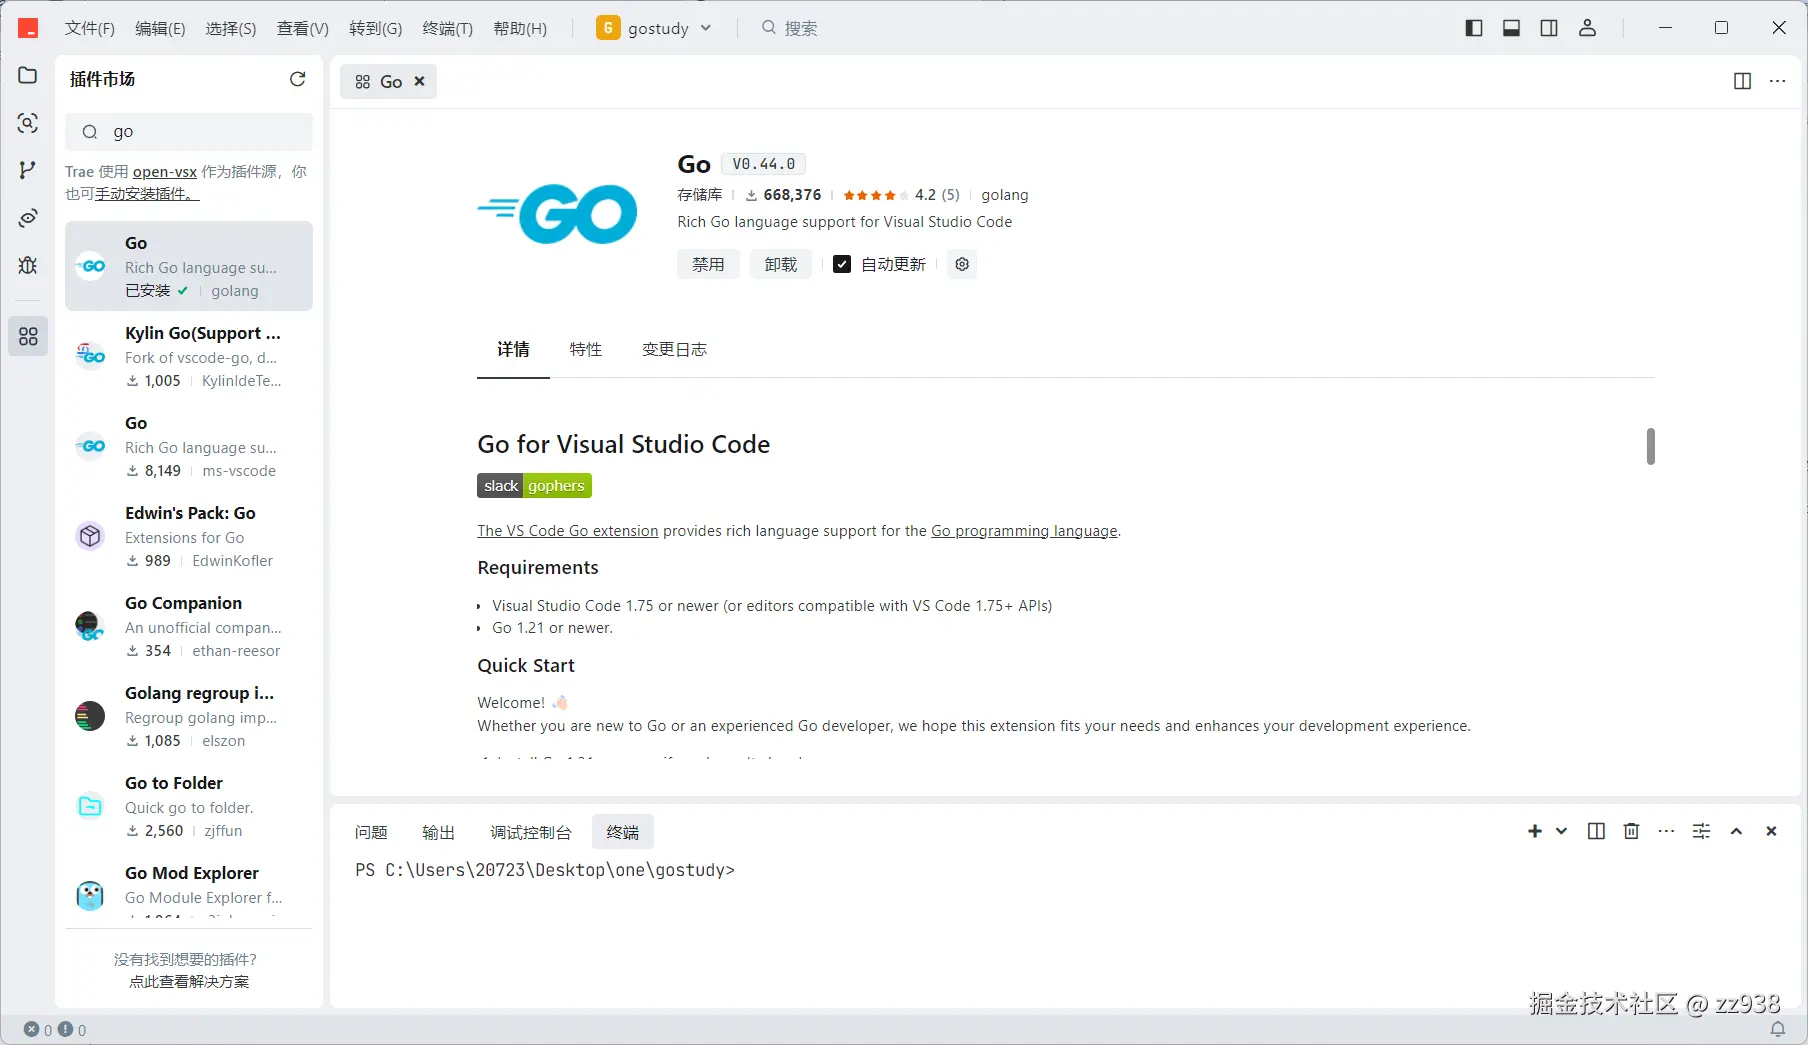The width and height of the screenshot is (1808, 1045).
Task: Split the terminal panel
Action: click(x=1596, y=831)
